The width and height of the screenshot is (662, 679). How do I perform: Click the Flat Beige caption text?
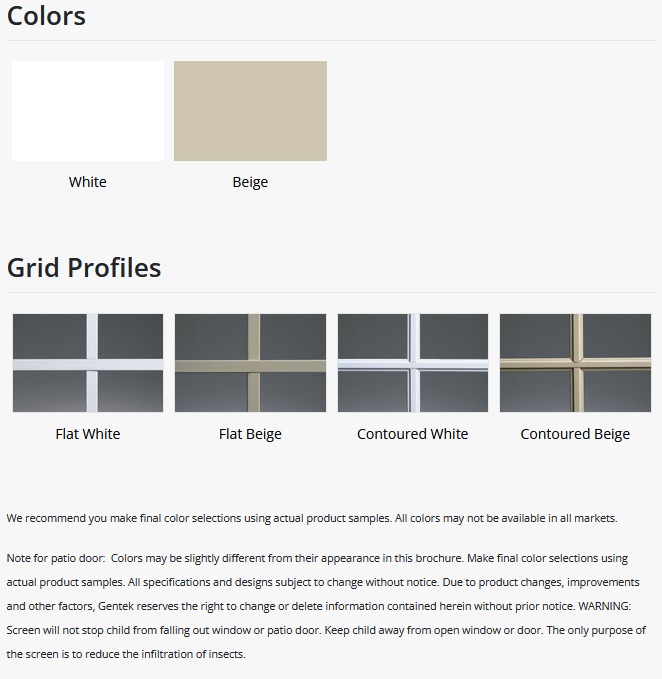250,434
